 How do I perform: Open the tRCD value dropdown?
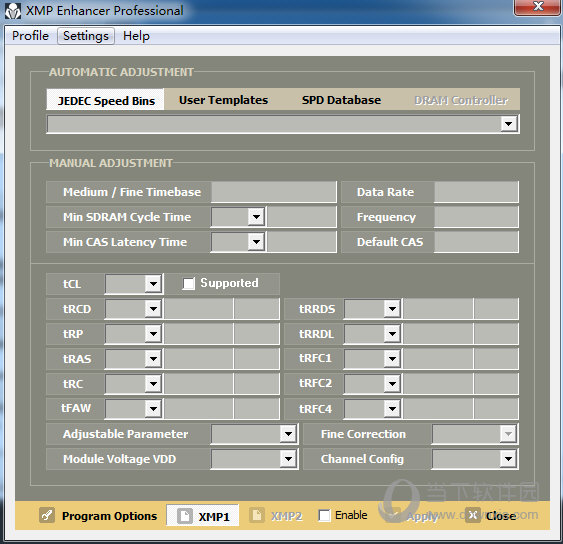click(153, 309)
